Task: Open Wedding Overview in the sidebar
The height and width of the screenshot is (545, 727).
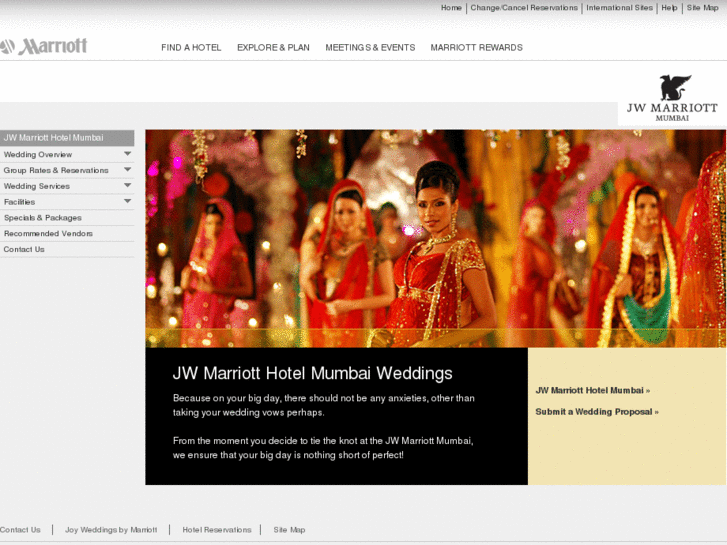Action: (38, 154)
